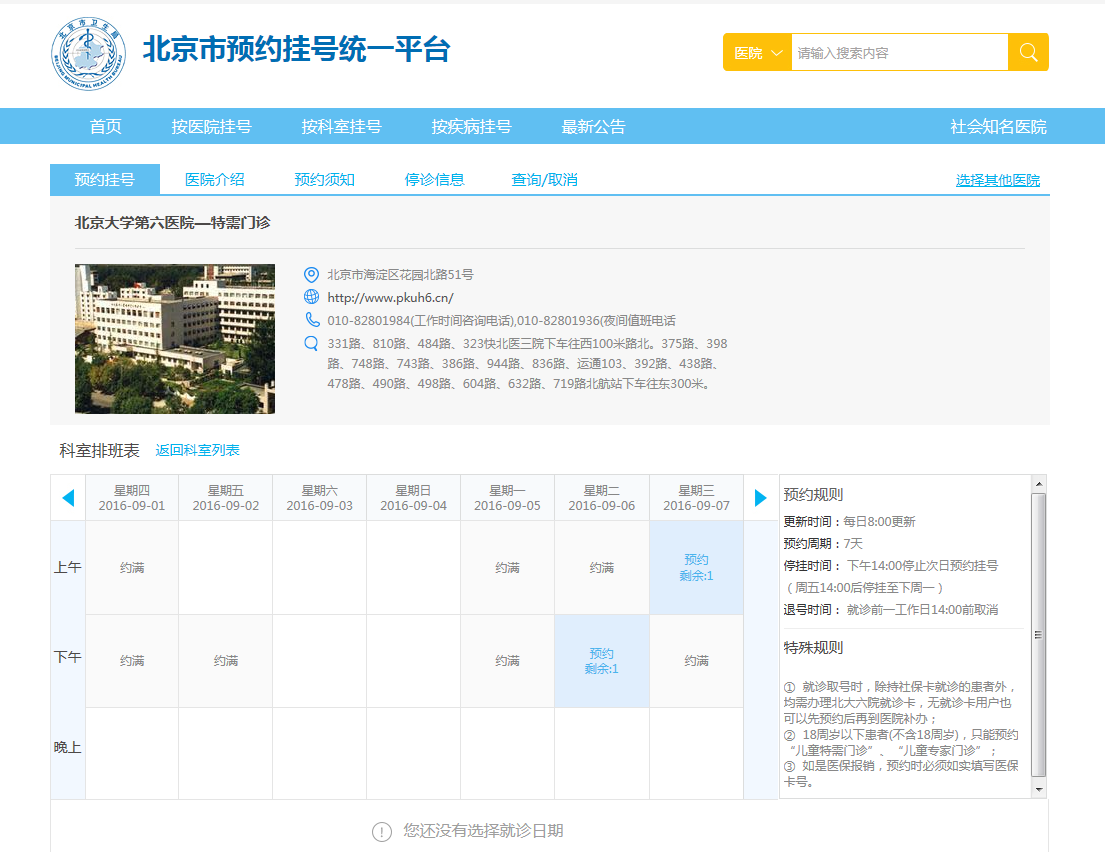The image size is (1105, 852).
Task: Click the hospital building photo
Action: point(175,339)
